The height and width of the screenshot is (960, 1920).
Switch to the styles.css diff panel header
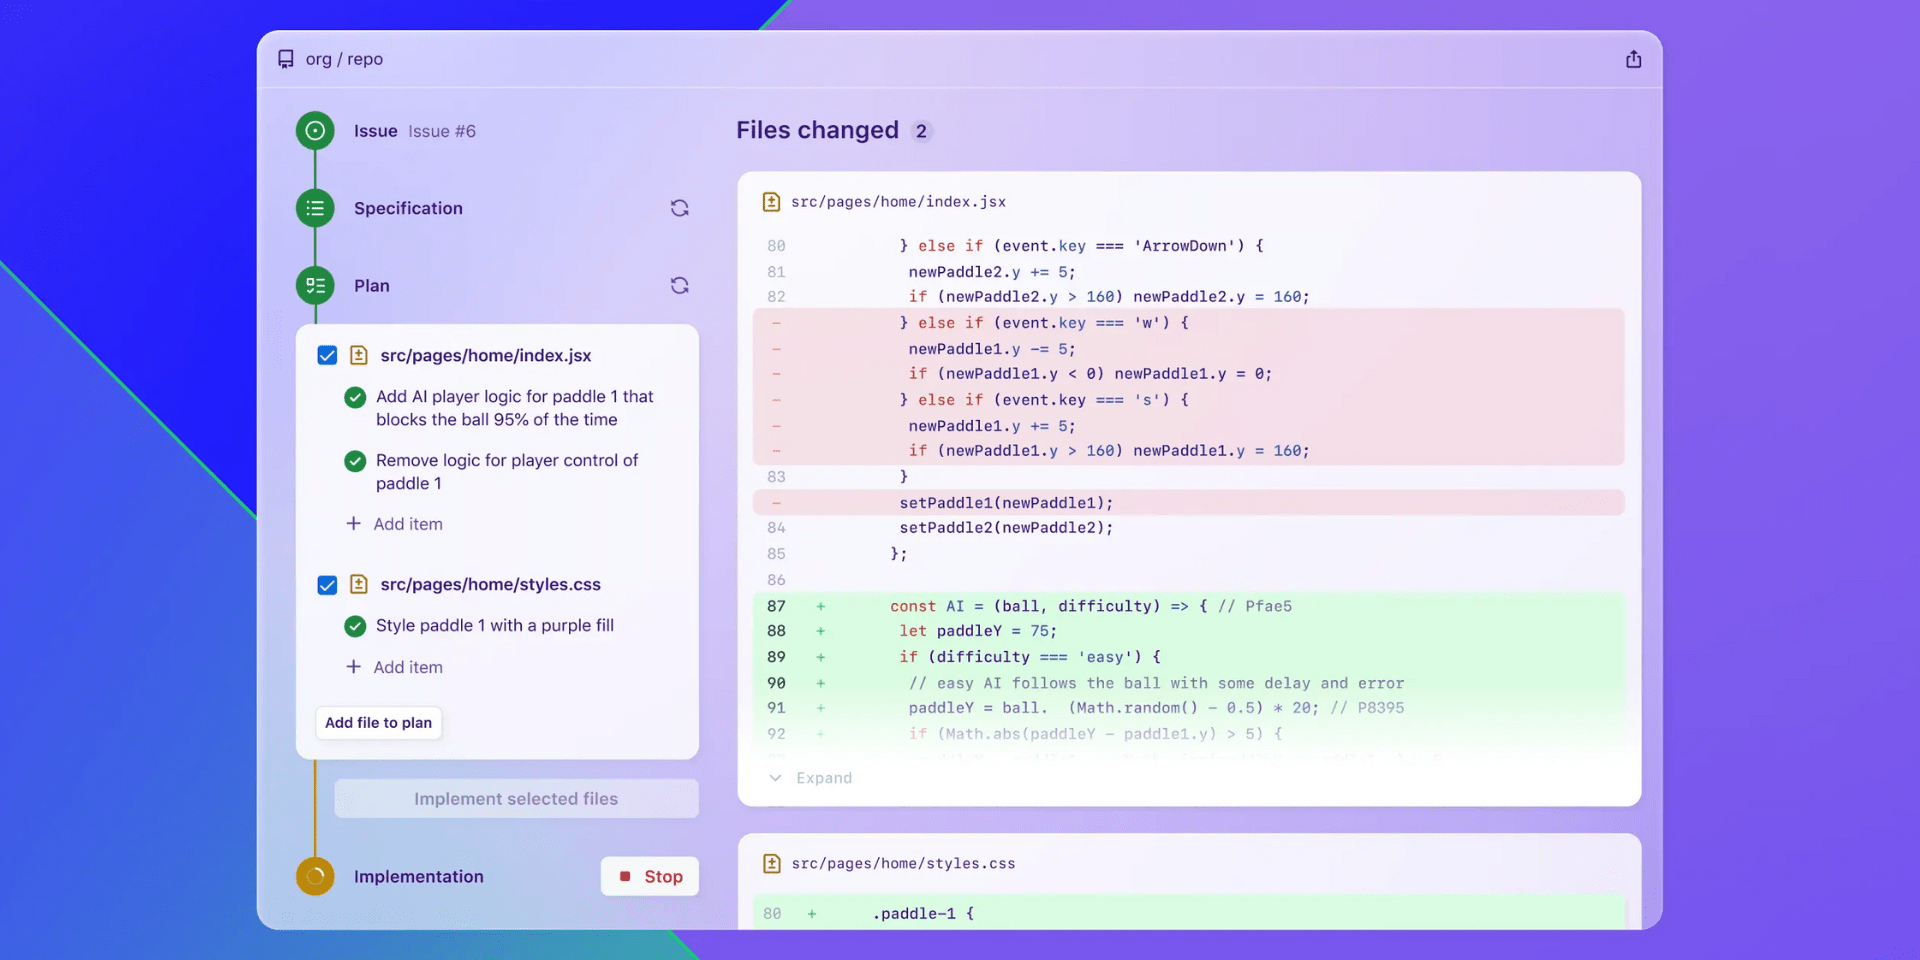[x=903, y=863]
